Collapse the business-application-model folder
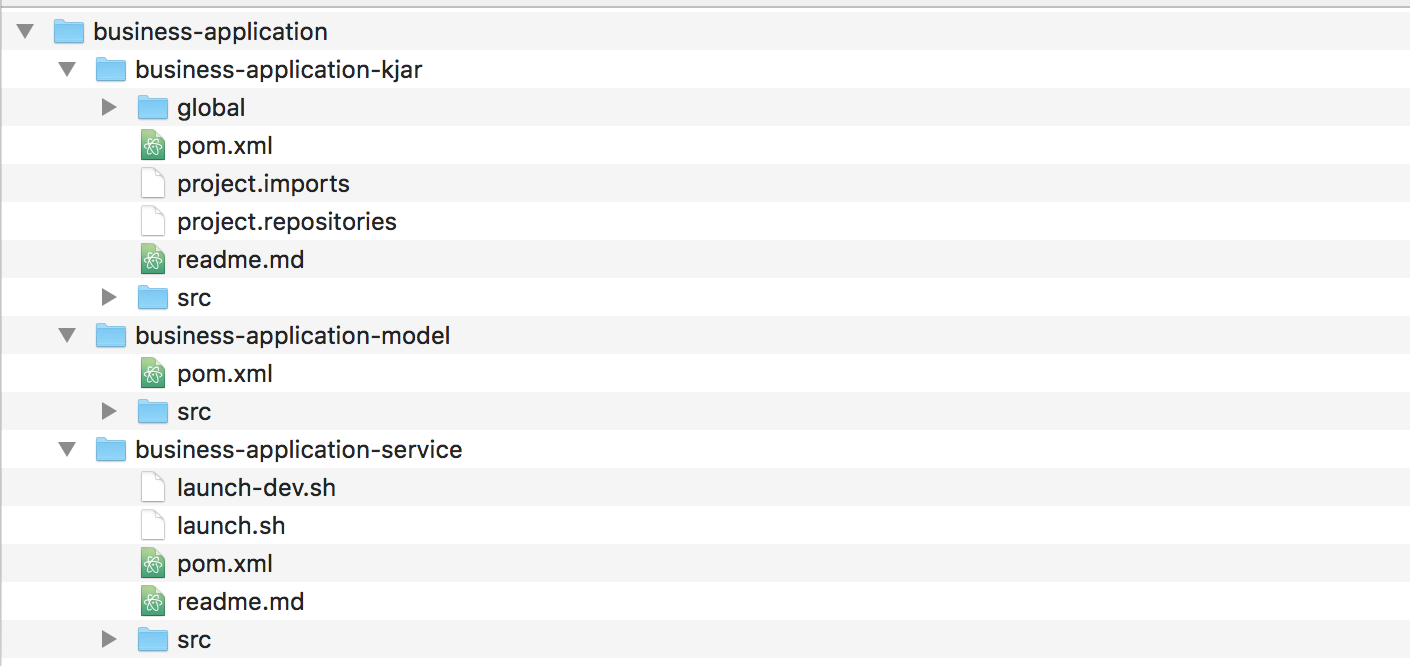 68,336
